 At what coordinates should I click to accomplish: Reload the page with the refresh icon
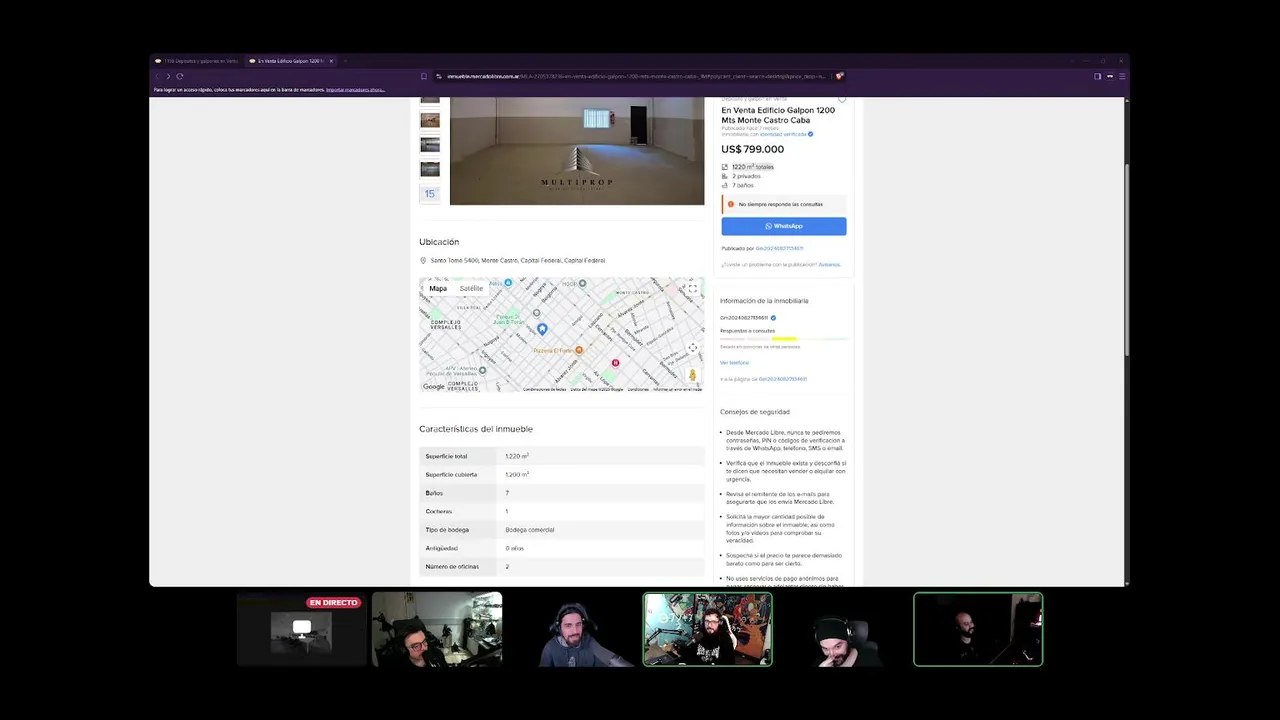click(180, 76)
